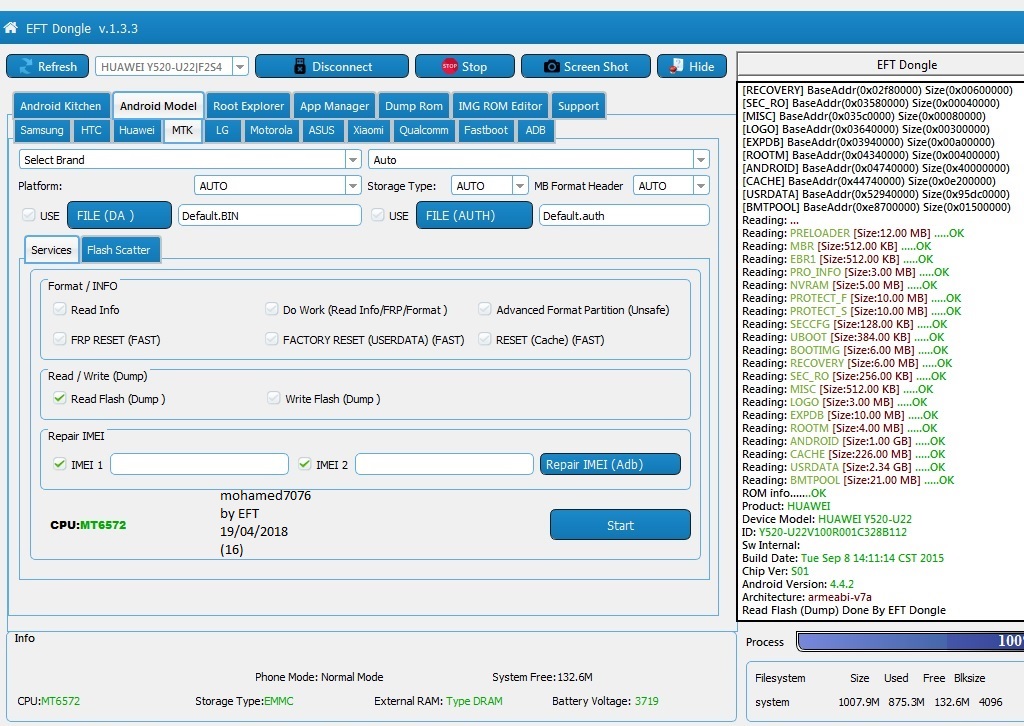Click the 'Battery Voltage: 3719' status entry
This screenshot has width=1024, height=726.
pyautogui.click(x=605, y=701)
